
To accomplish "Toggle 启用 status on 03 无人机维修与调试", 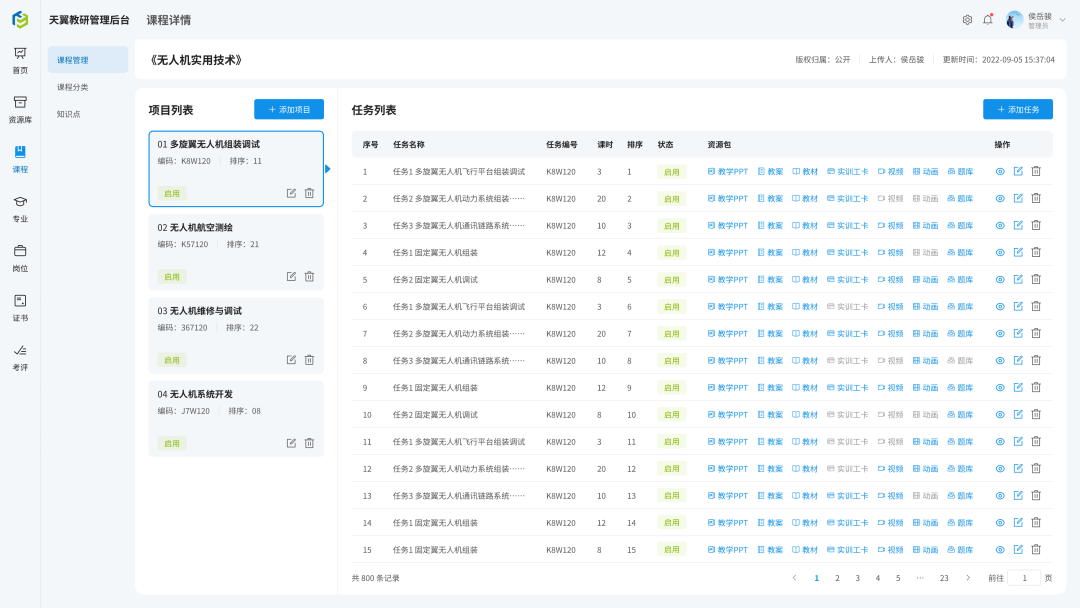I will click(172, 360).
